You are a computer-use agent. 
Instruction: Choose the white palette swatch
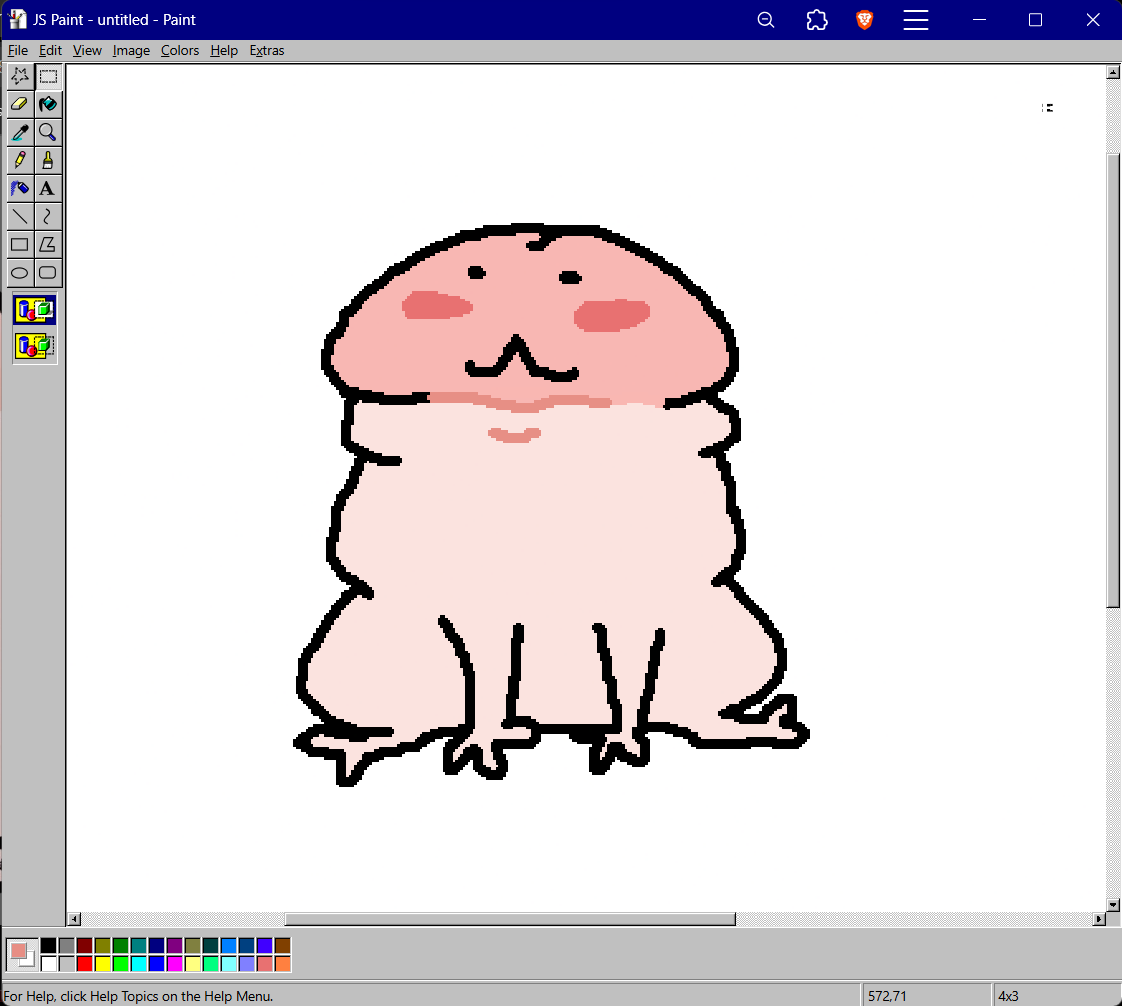pos(49,964)
